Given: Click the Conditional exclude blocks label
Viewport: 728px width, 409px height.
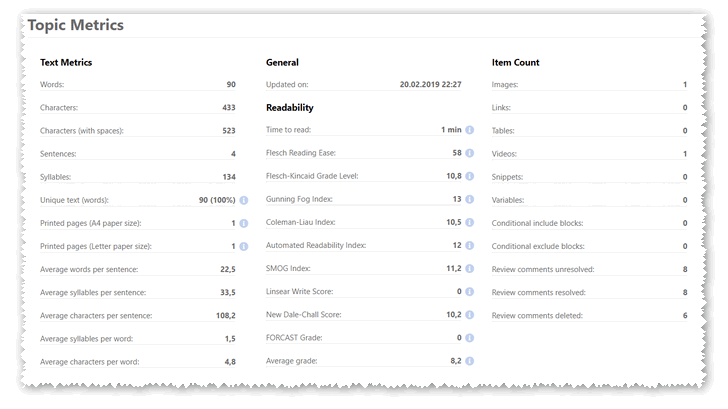Looking at the screenshot, I should tap(538, 247).
